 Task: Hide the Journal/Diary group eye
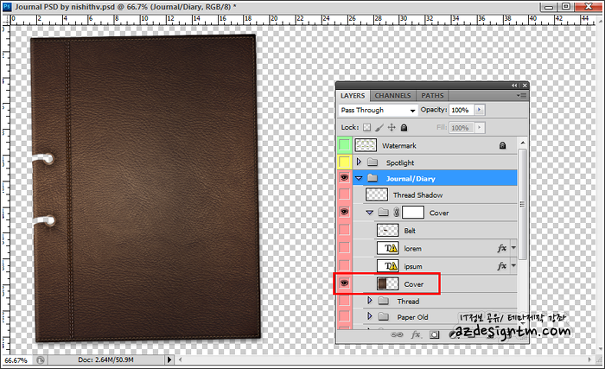coord(344,178)
